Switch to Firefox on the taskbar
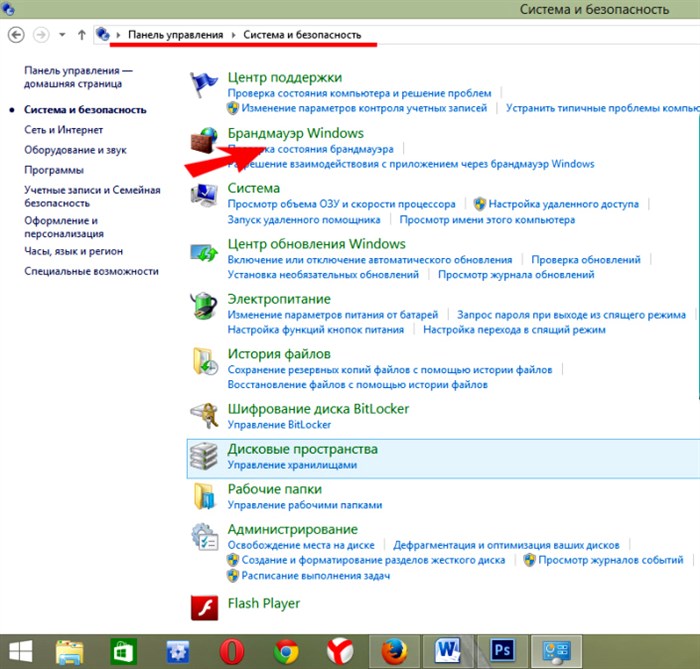 click(x=394, y=652)
